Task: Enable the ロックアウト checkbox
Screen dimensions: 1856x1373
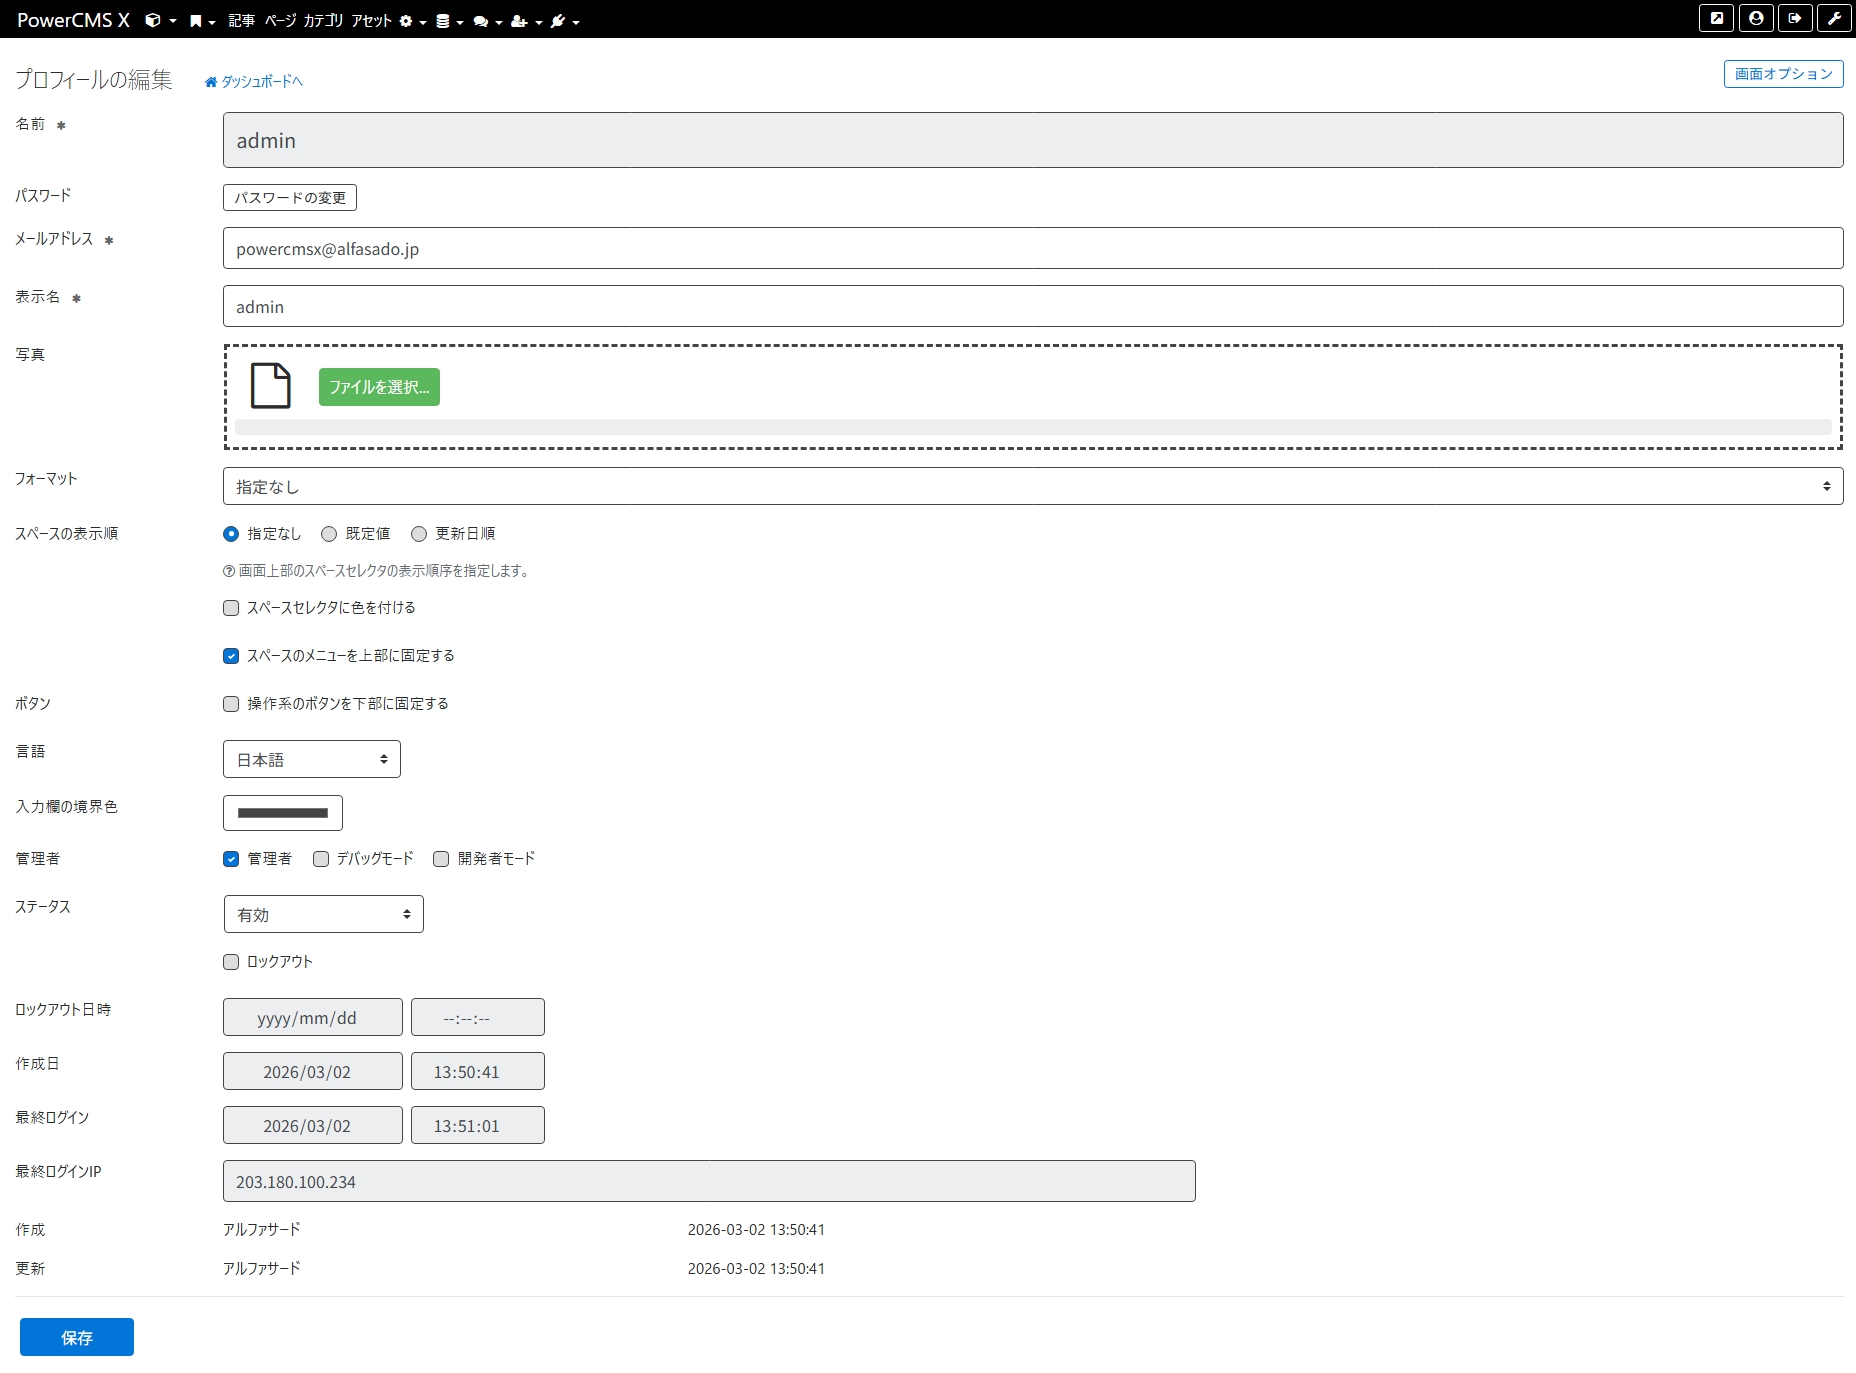Action: coord(231,962)
